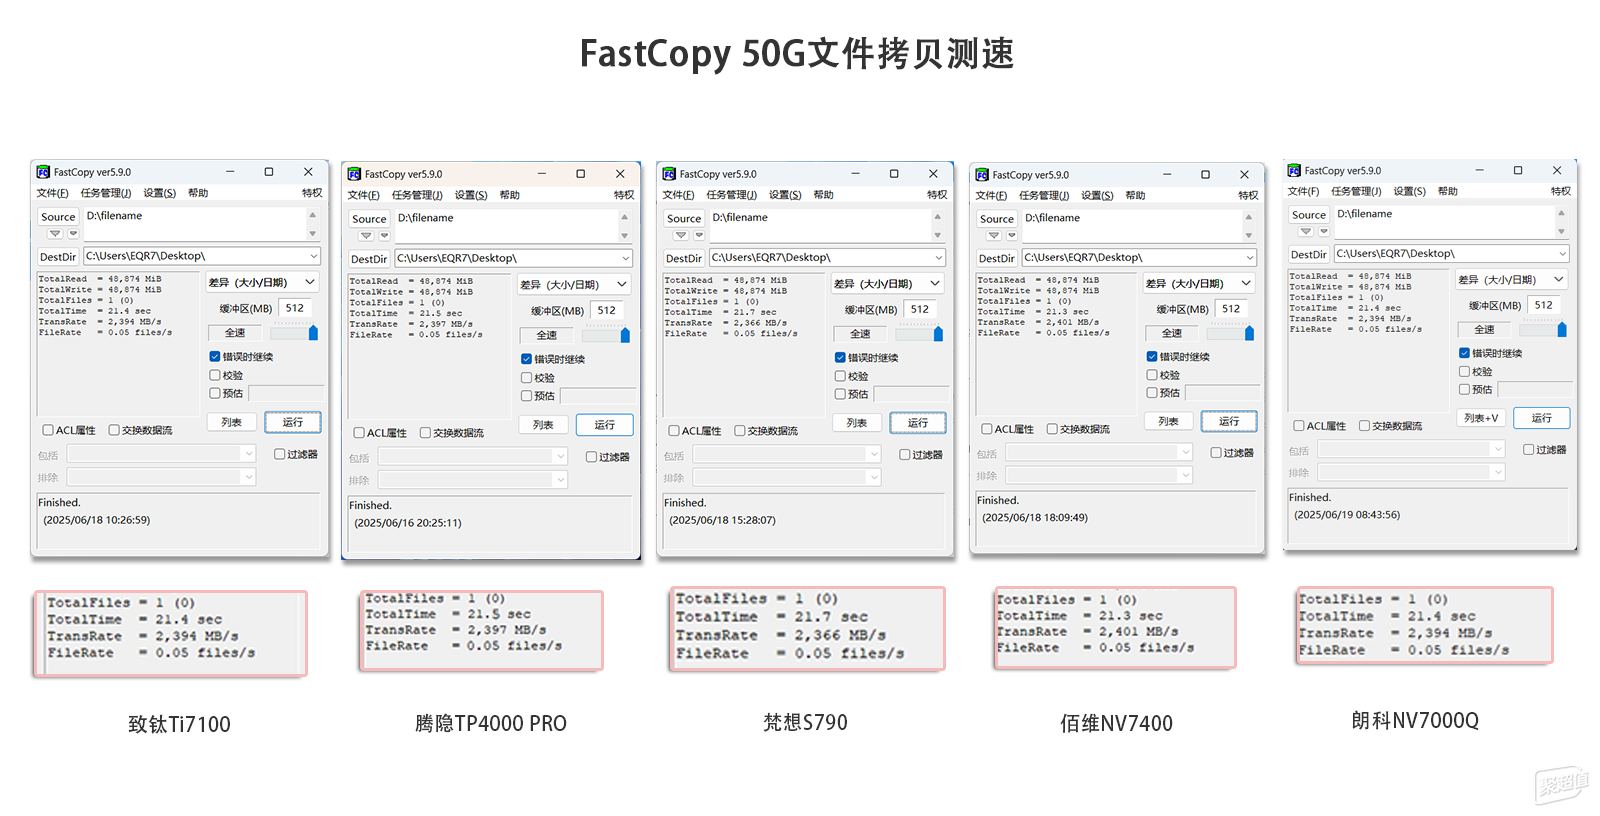
Task: Click source field scroll-down arrow in S790 window
Action: (938, 235)
